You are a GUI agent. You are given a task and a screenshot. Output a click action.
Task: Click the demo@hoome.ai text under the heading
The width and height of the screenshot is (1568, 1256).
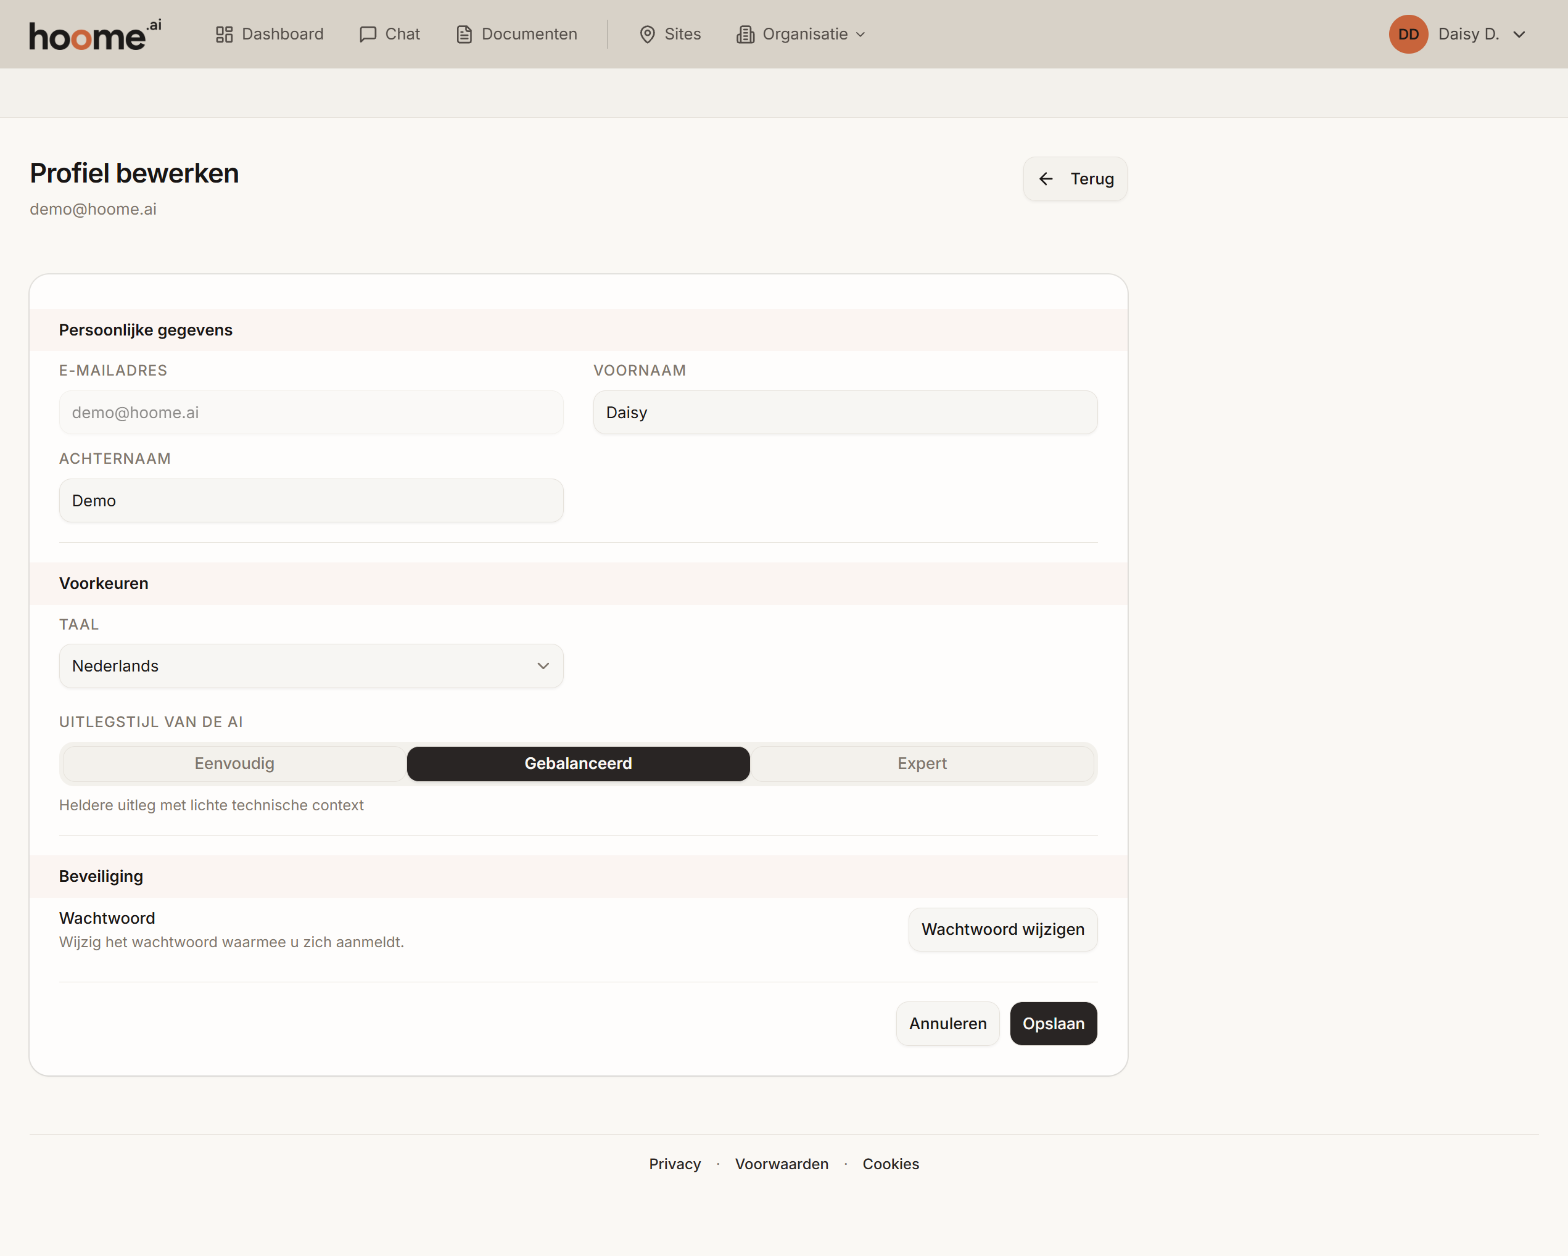click(x=93, y=210)
